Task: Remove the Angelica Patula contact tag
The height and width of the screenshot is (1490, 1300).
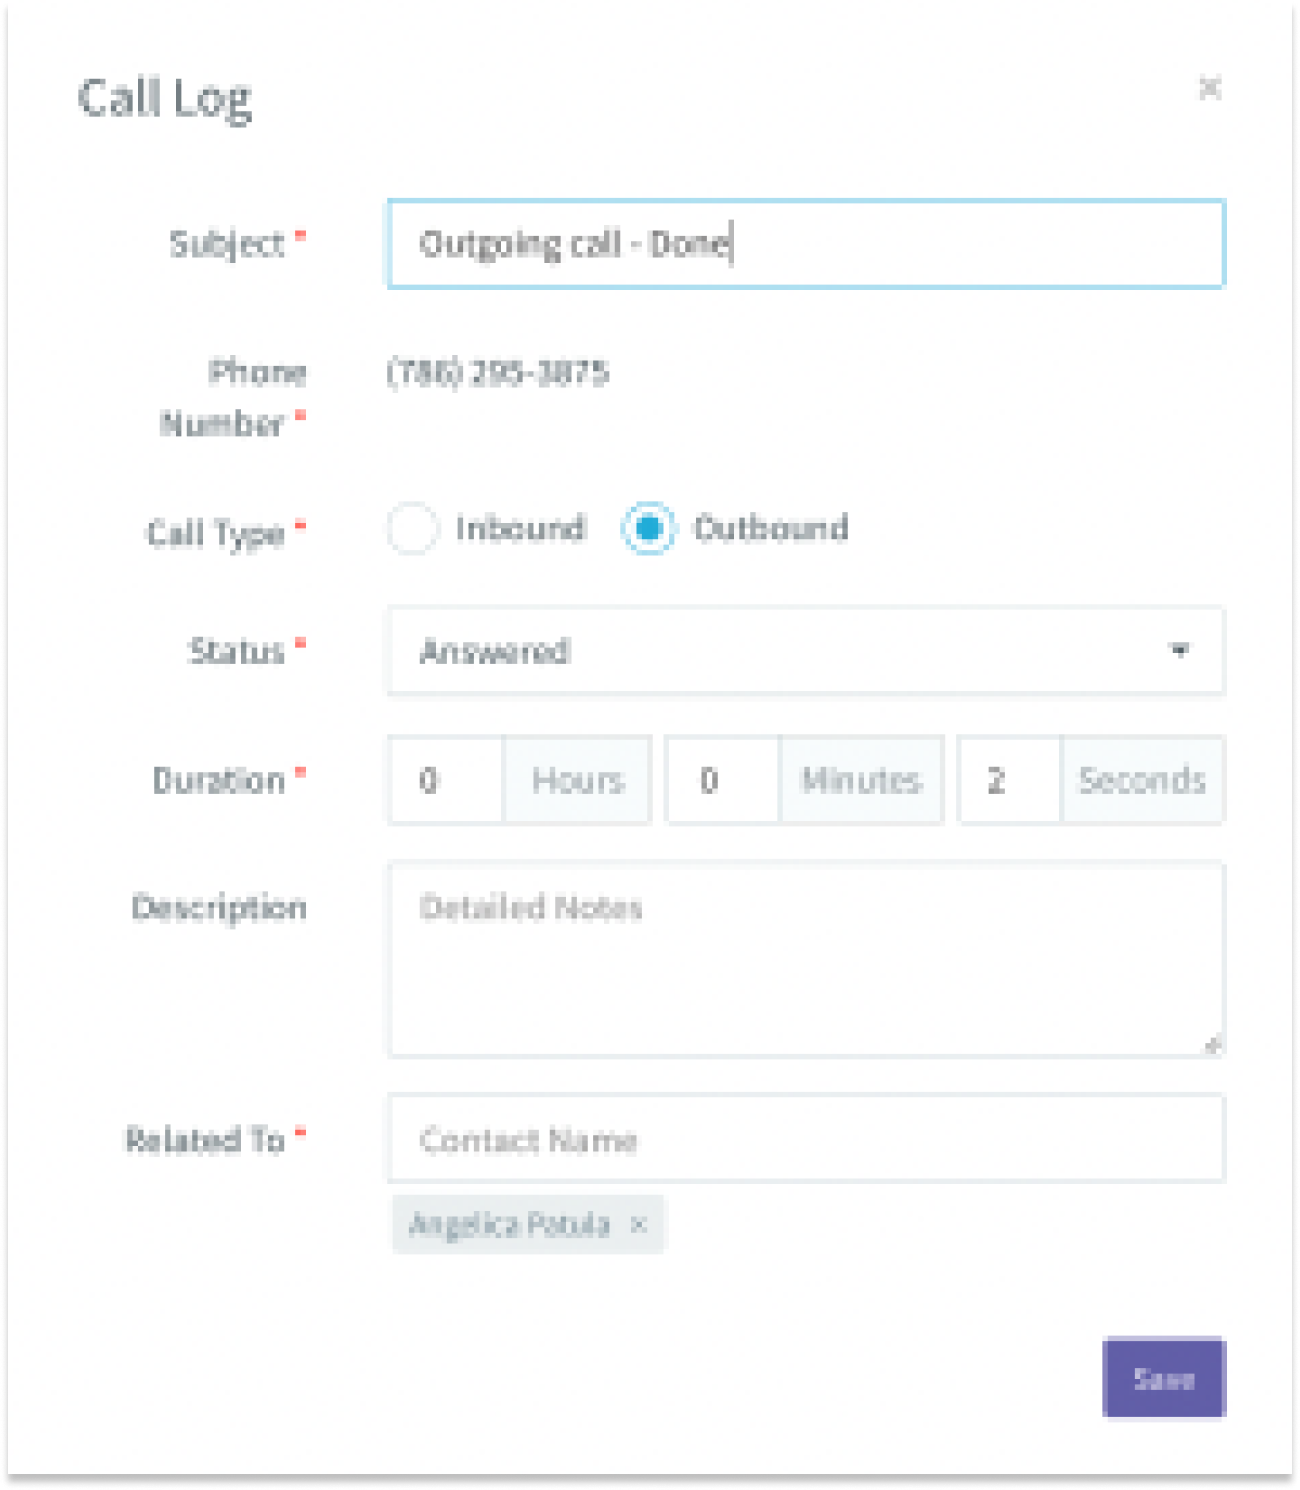Action: point(639,1224)
